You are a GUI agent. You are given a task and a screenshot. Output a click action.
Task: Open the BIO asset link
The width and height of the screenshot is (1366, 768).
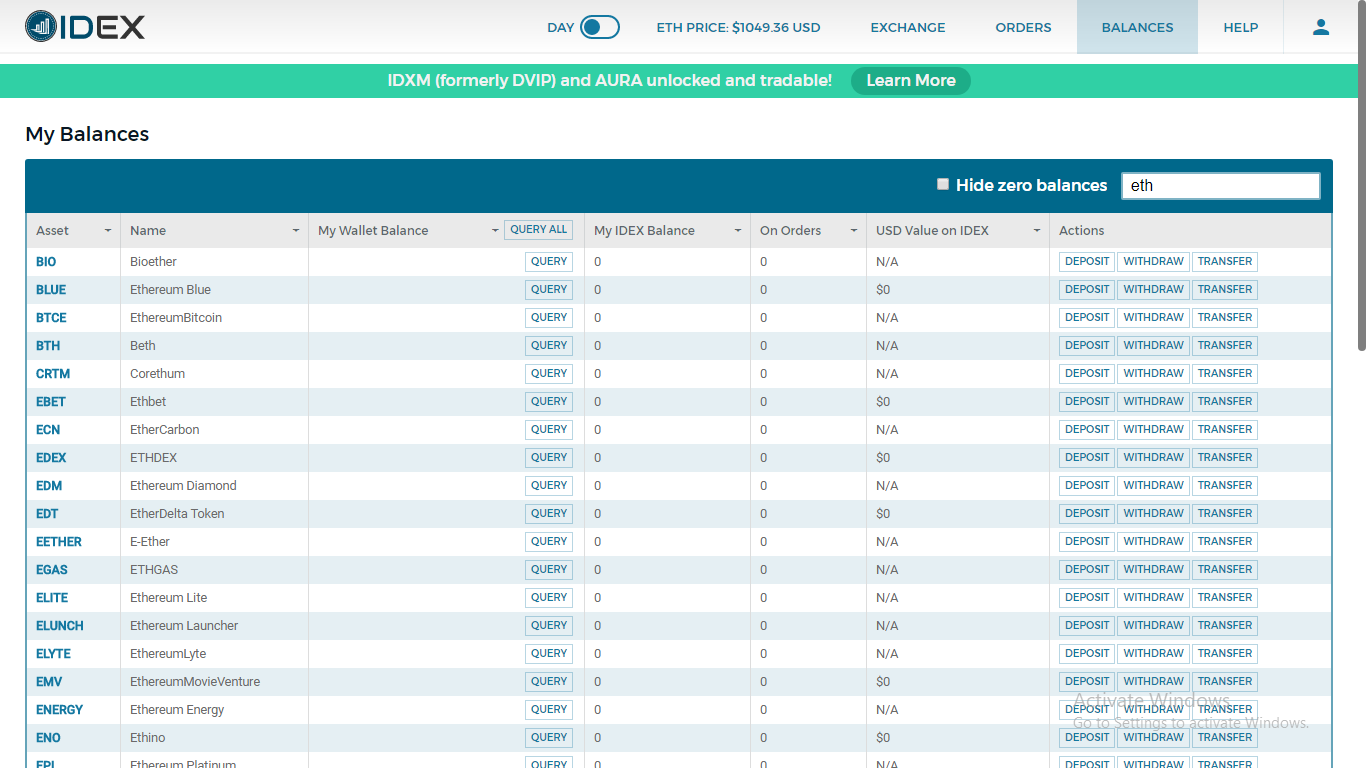tap(46, 262)
